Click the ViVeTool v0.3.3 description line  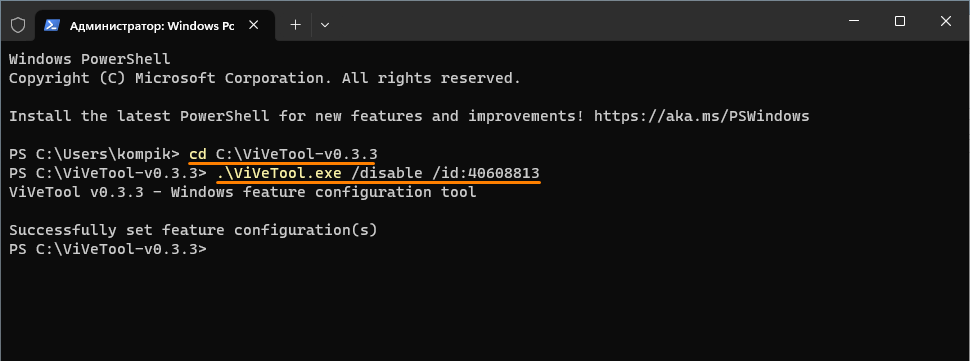coord(242,192)
